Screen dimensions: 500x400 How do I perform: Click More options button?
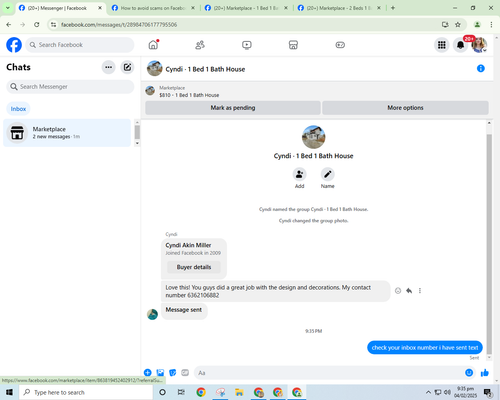(405, 108)
